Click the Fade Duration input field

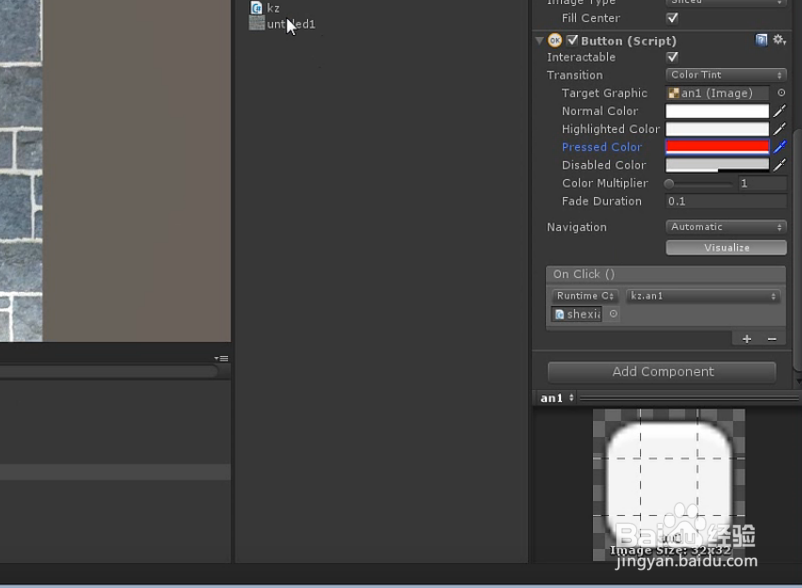726,201
